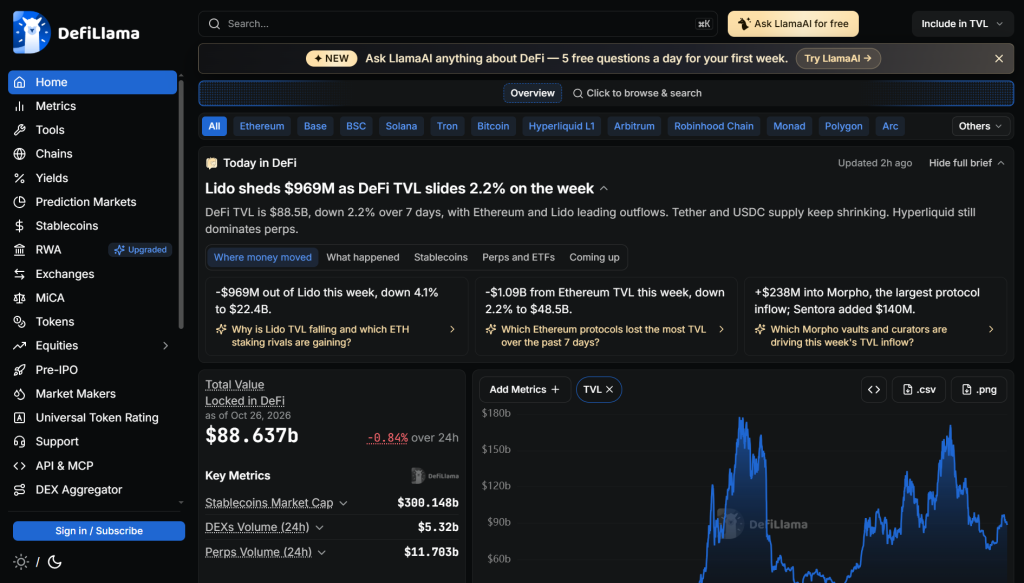
Task: Open Tokens in the sidebar
Action: pos(92,321)
